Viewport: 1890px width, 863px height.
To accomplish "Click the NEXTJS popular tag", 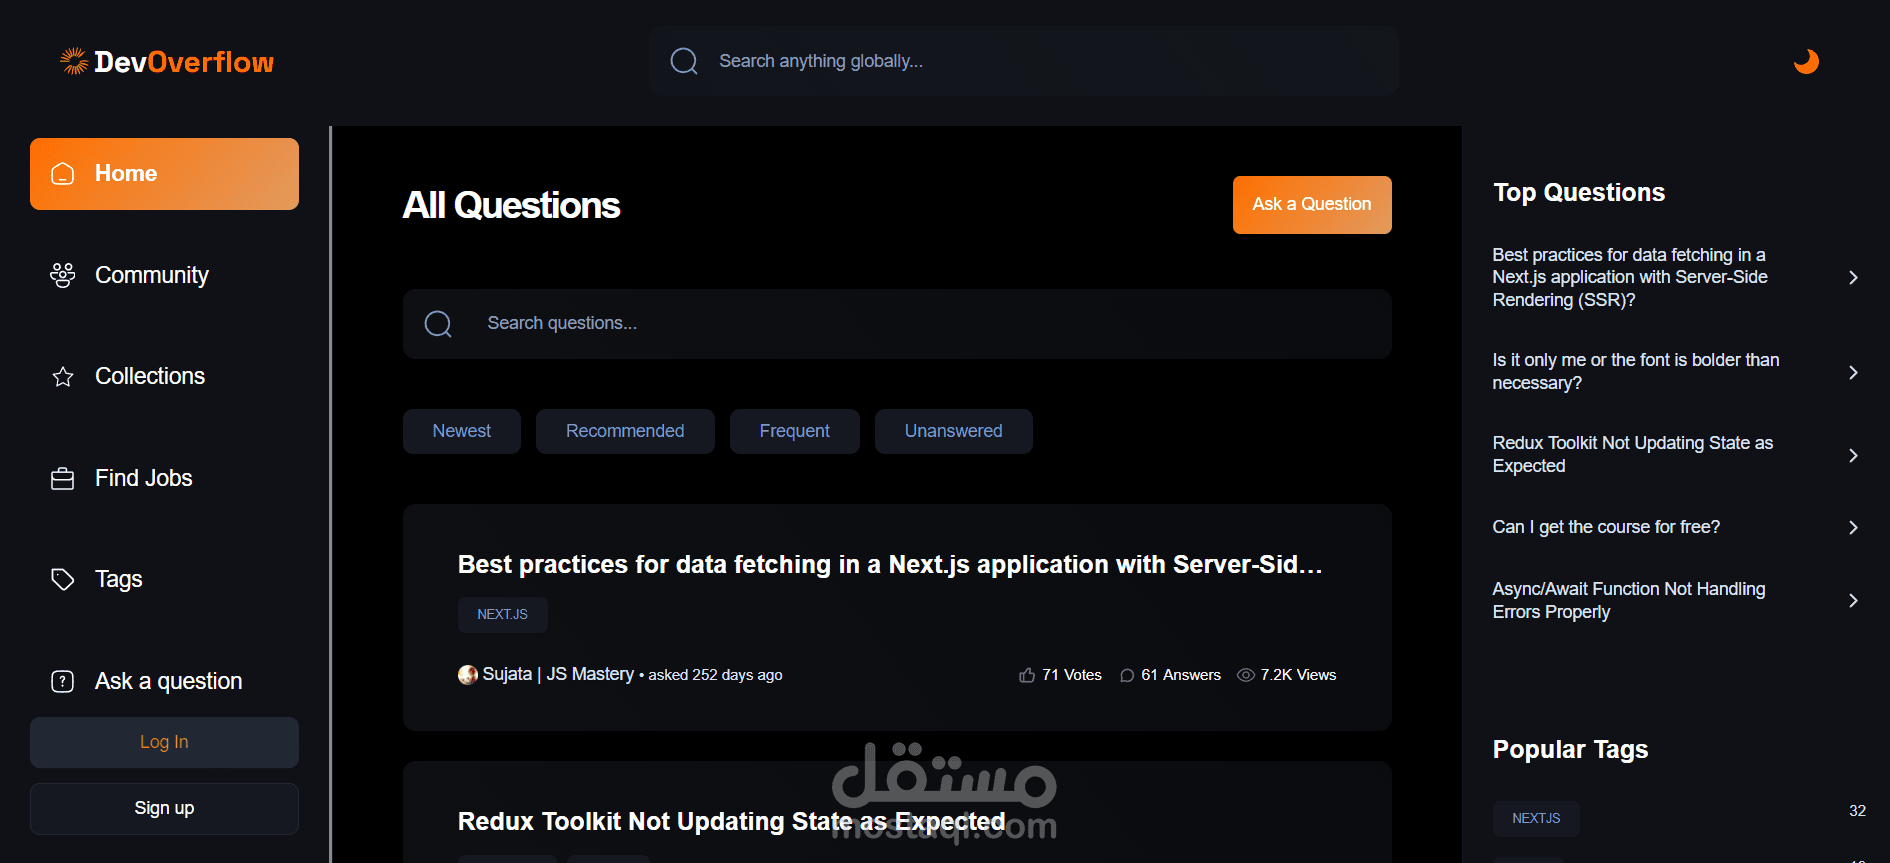I will tap(1536, 819).
